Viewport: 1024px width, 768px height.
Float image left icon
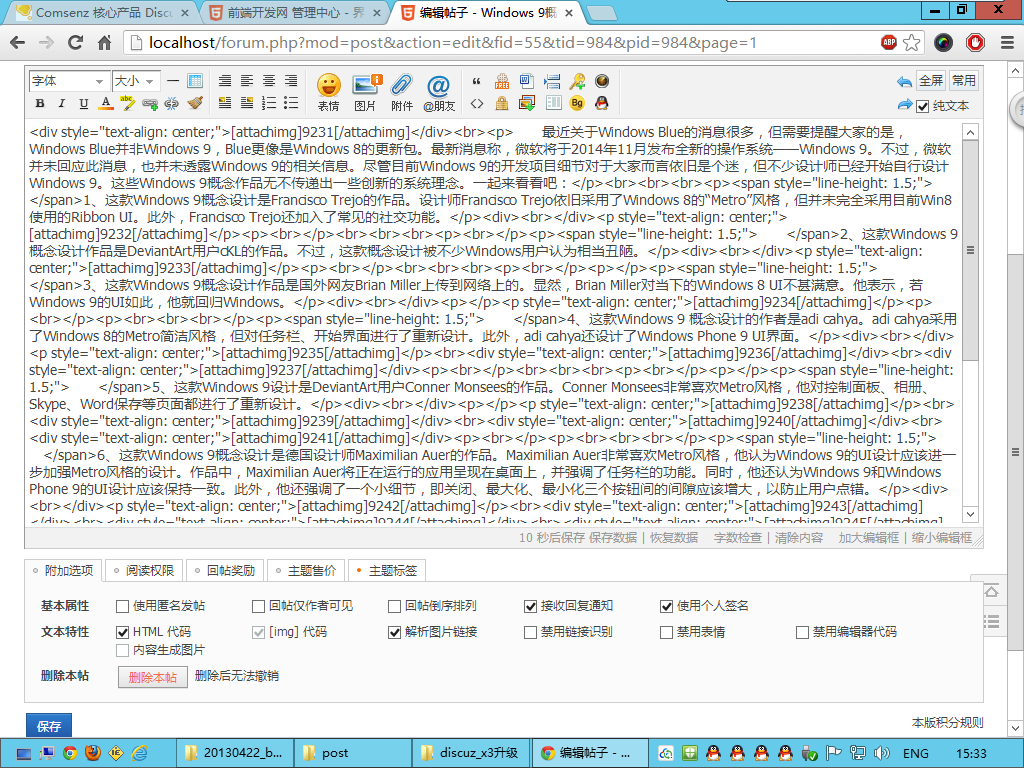click(225, 103)
